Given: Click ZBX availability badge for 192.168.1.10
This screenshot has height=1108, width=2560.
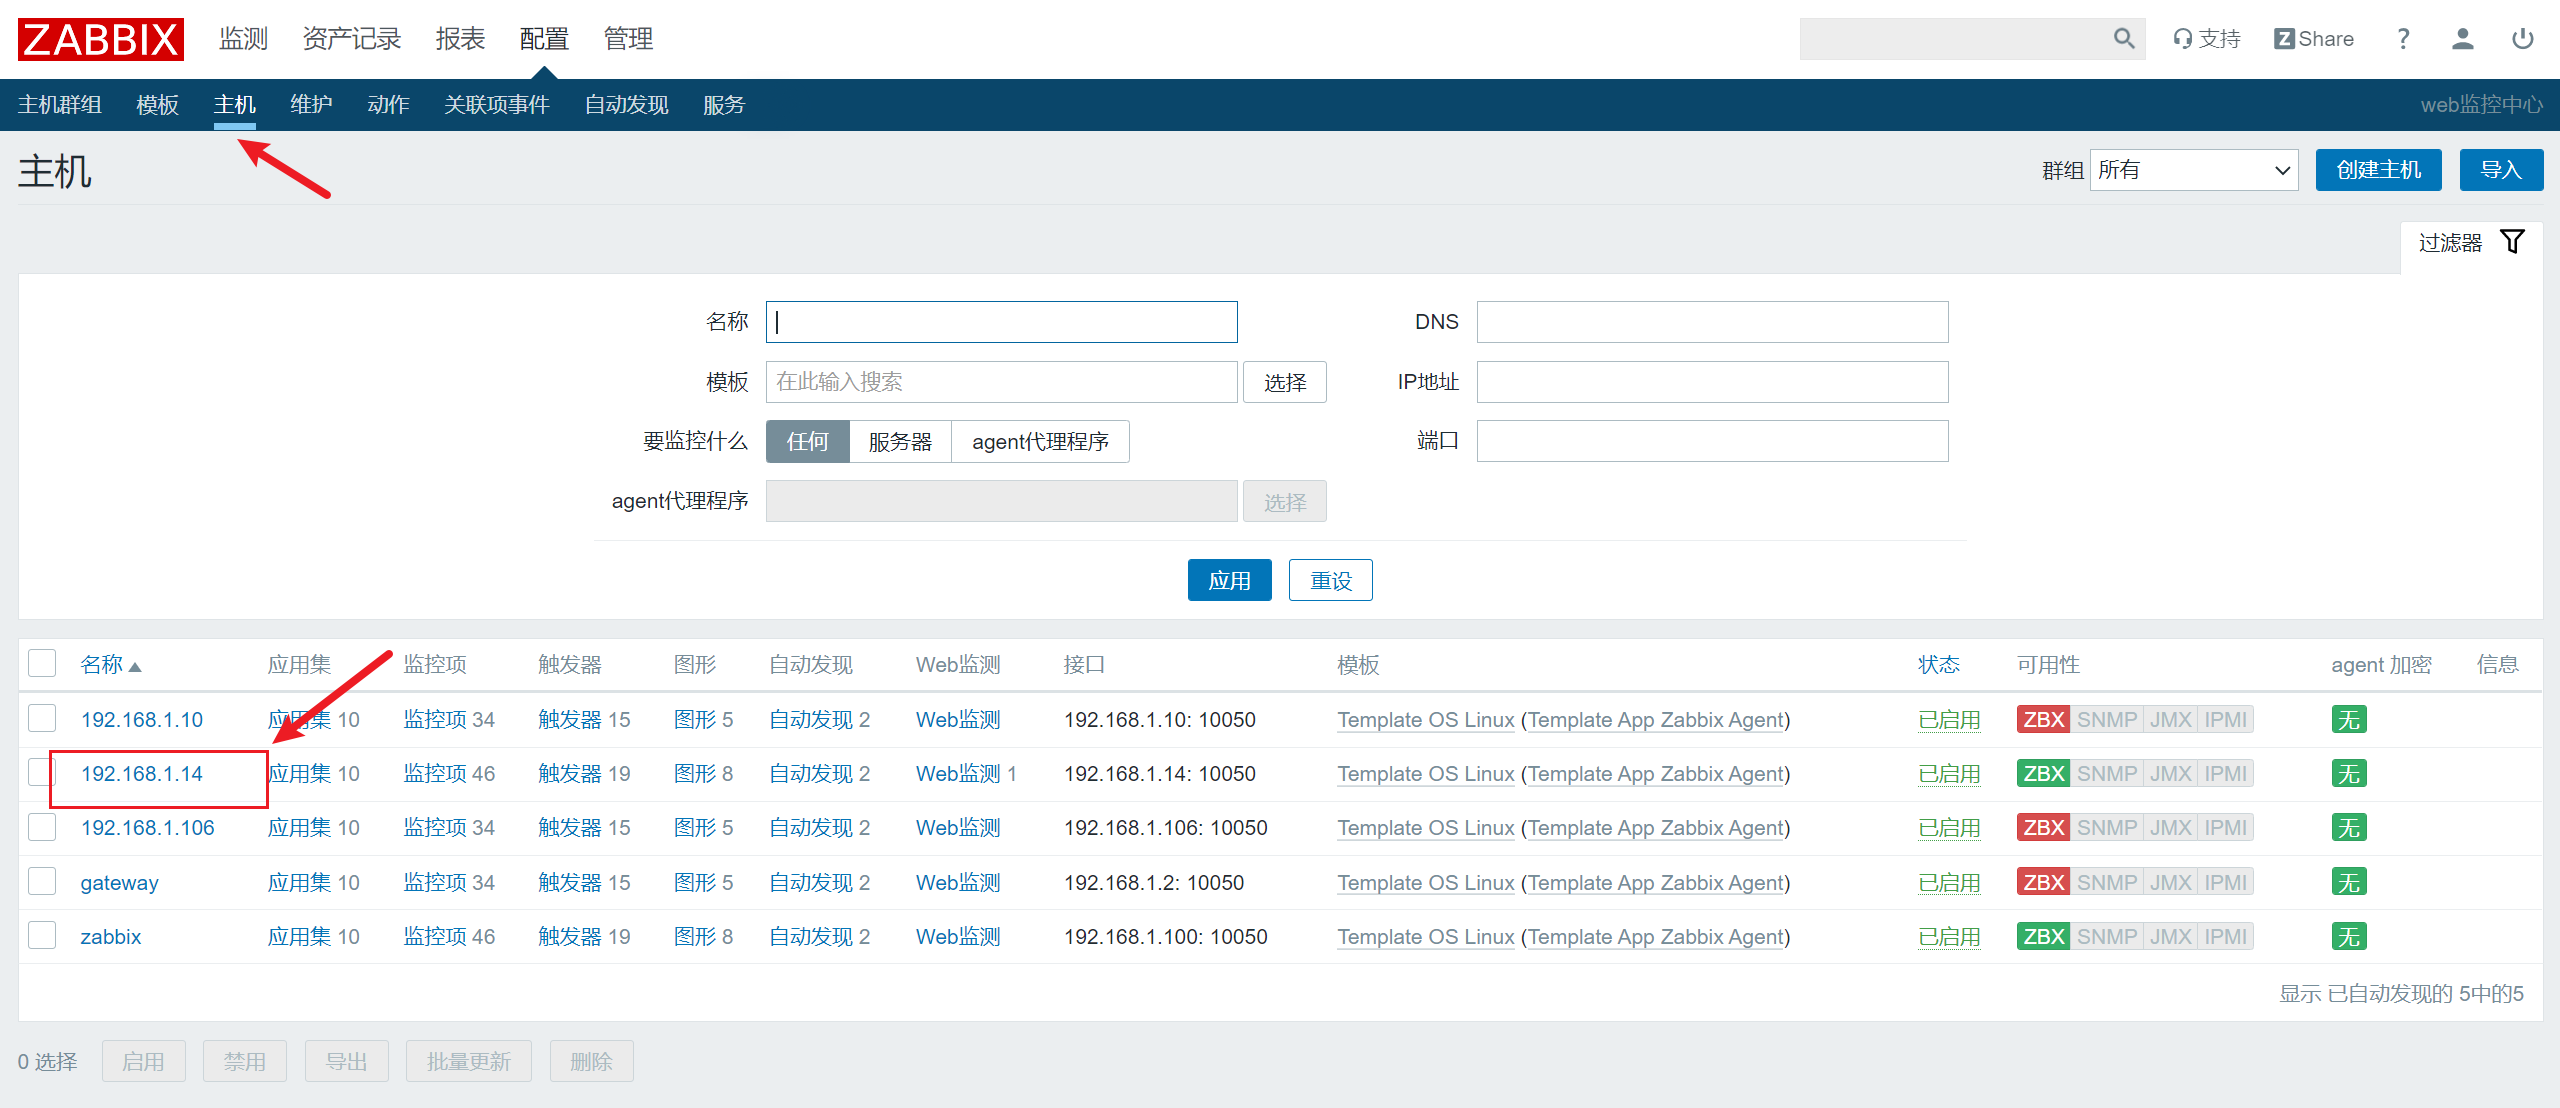Looking at the screenshot, I should [x=2043, y=720].
